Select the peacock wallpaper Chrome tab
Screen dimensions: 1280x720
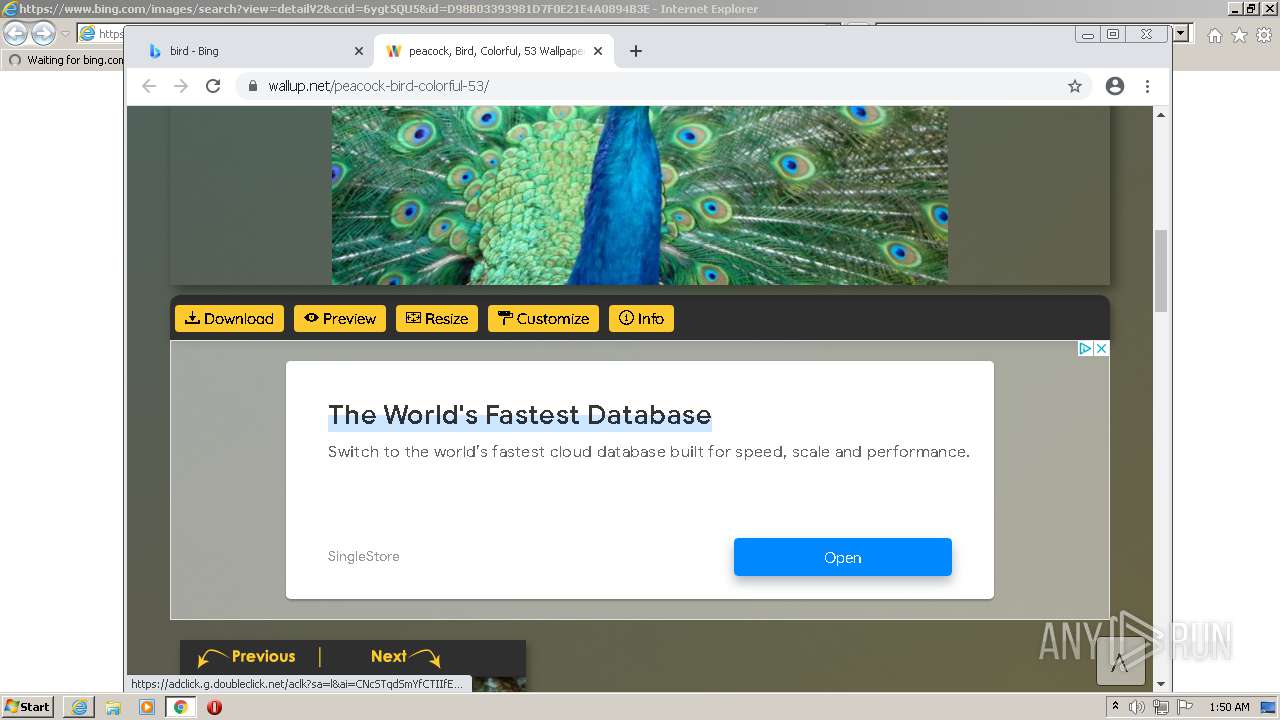[493, 51]
